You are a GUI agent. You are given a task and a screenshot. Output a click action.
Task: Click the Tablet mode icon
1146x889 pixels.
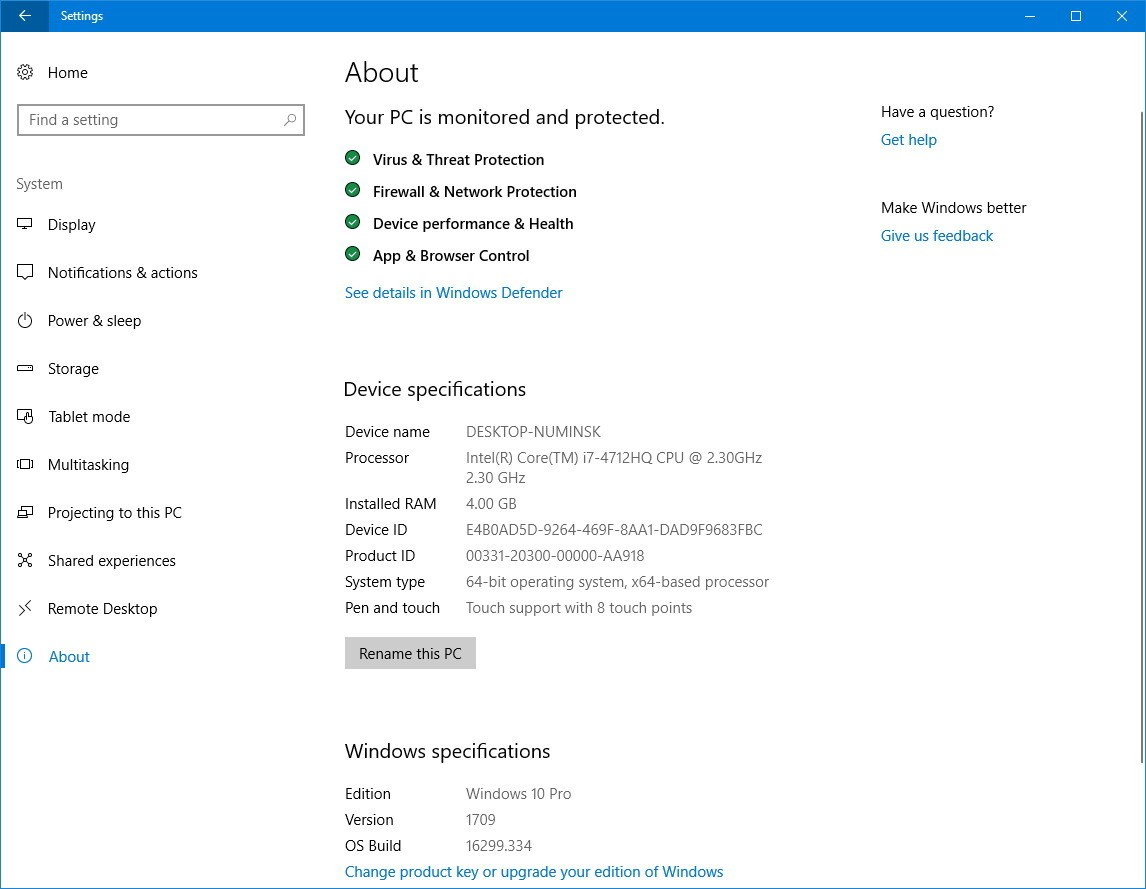pos(25,417)
